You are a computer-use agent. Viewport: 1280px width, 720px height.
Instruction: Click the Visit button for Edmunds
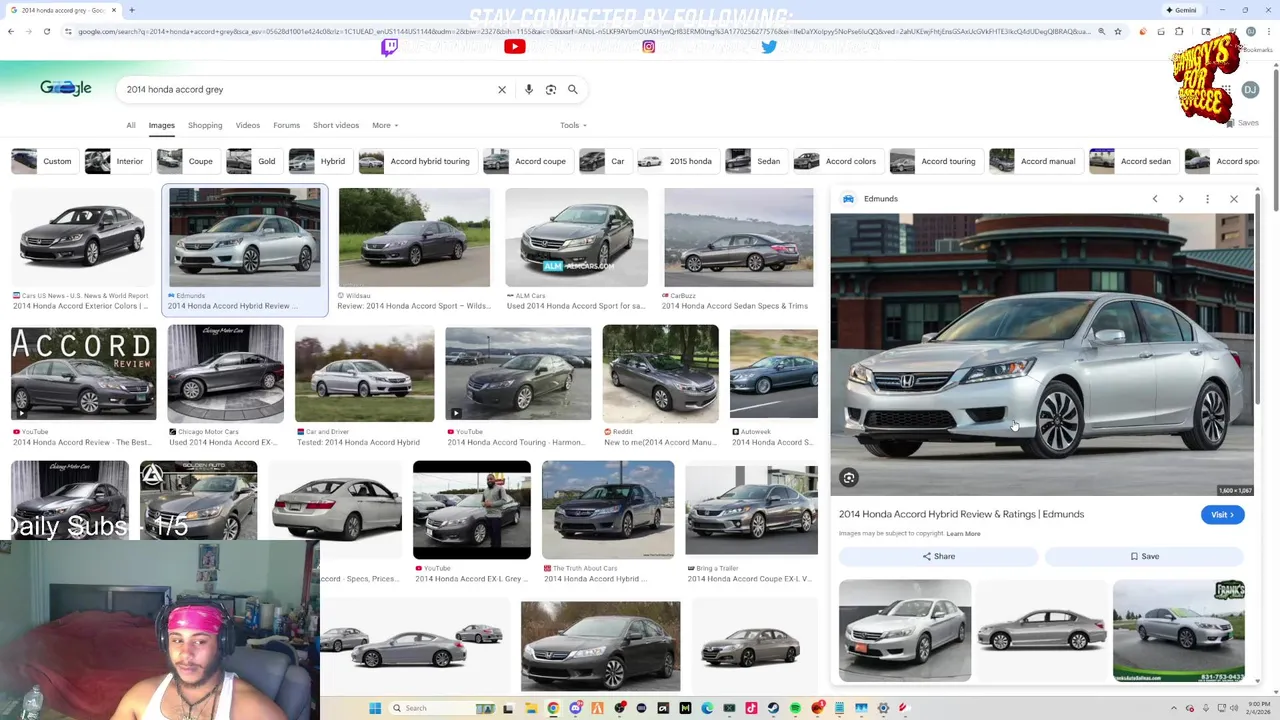1222,515
